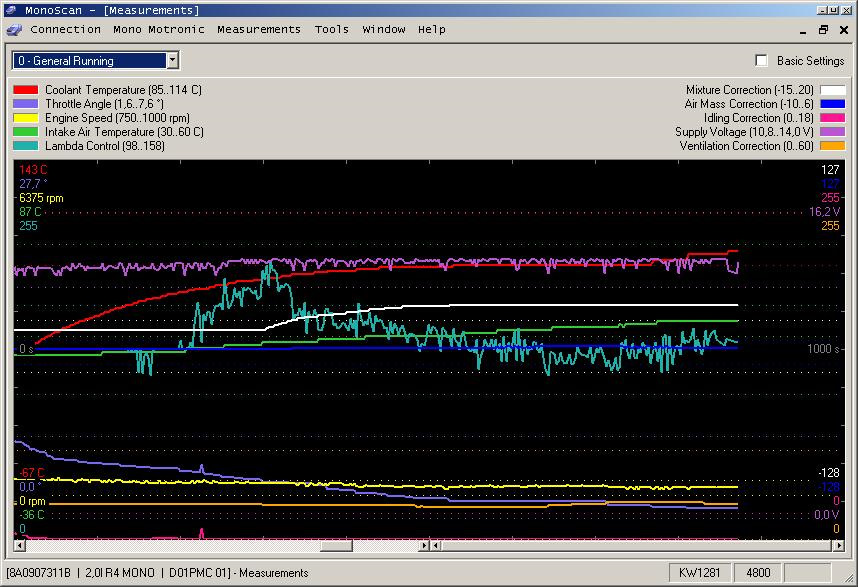858x587 pixels.
Task: Click the left scrollbar thumb under the graph
Action: (336, 545)
